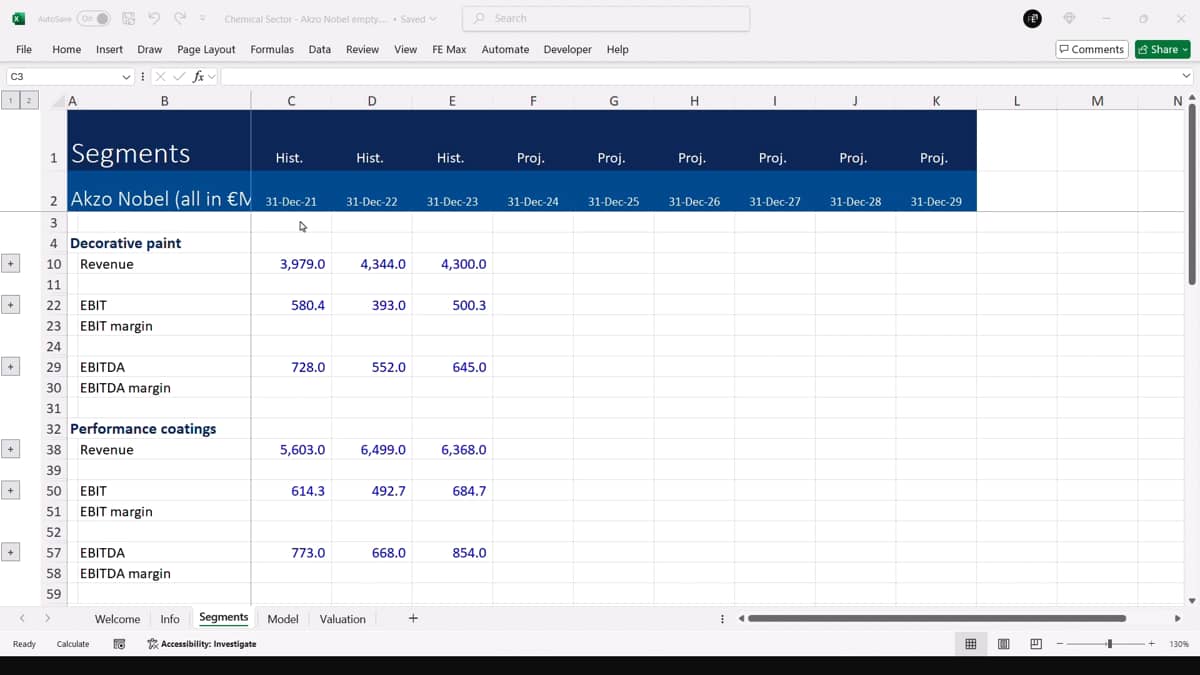Select the Performance coatings heading cell
1200x675 pixels.
click(x=159, y=429)
